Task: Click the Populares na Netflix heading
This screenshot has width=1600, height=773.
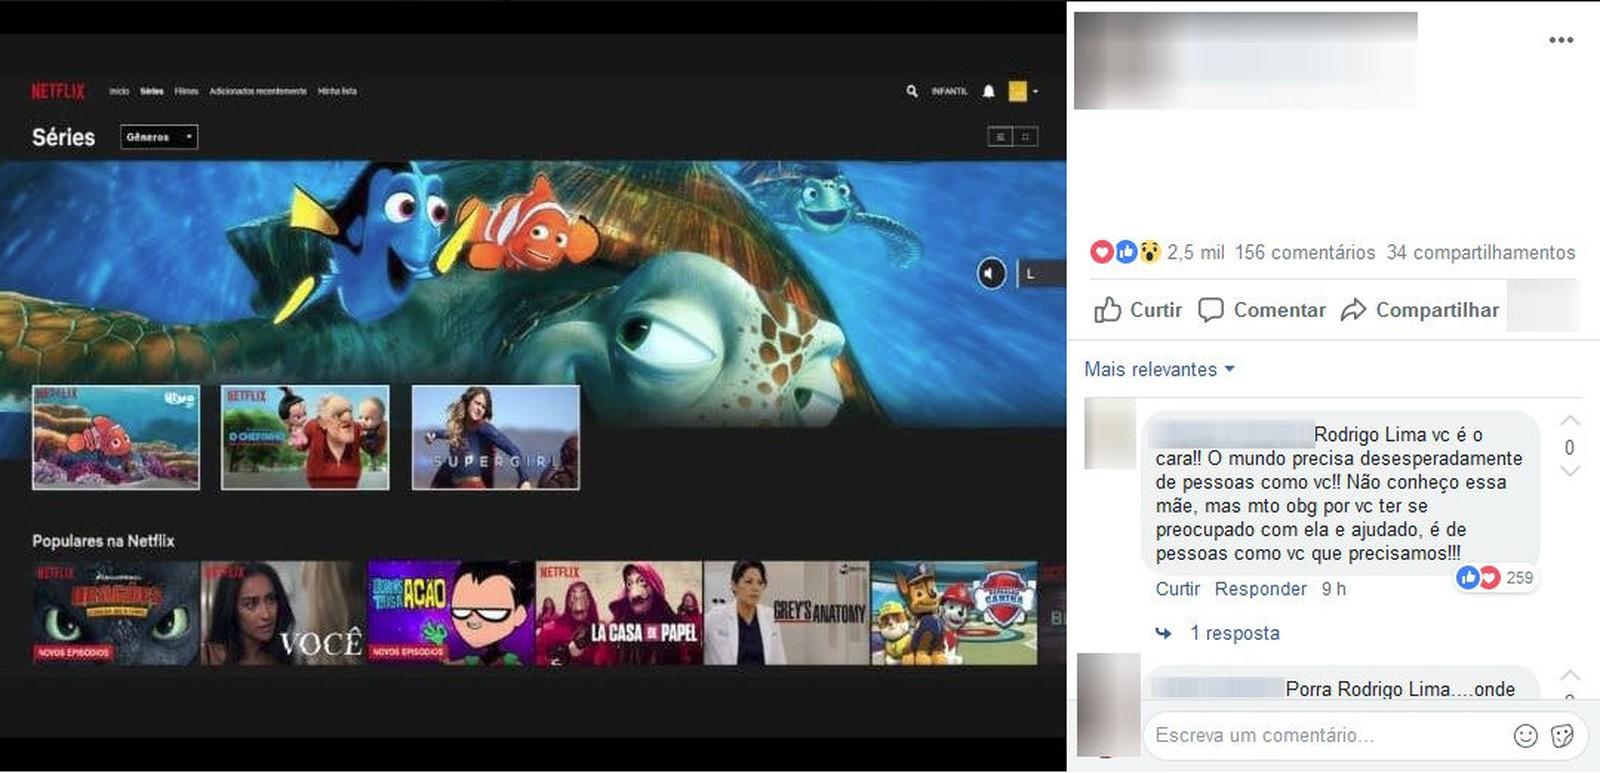Action: (103, 541)
